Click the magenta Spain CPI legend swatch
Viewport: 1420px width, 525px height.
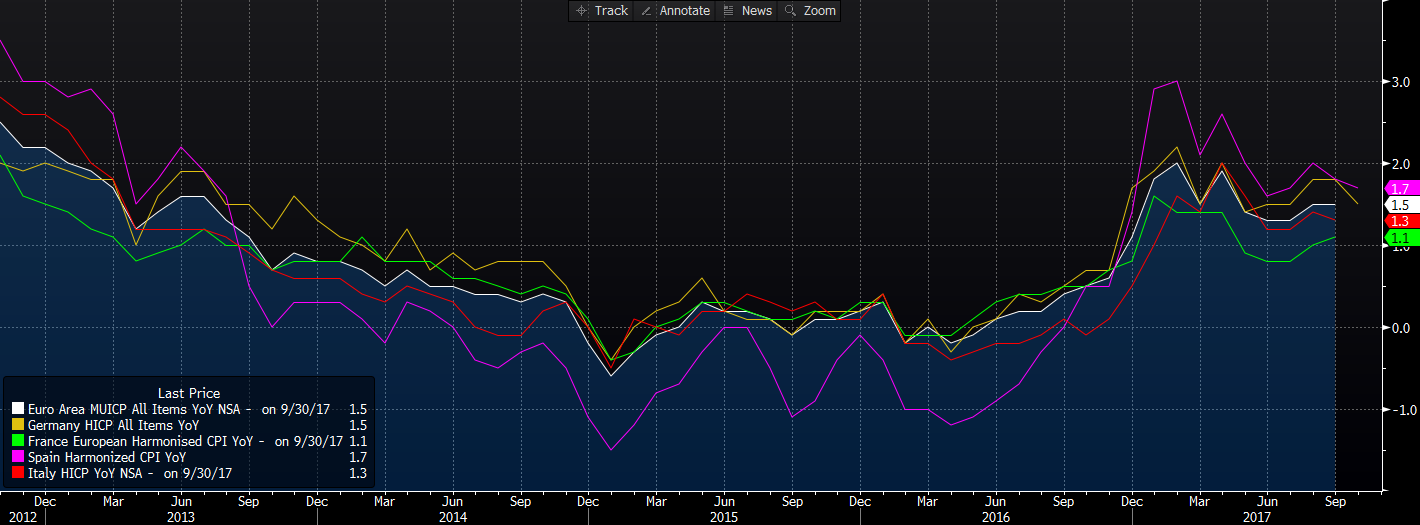[18, 457]
